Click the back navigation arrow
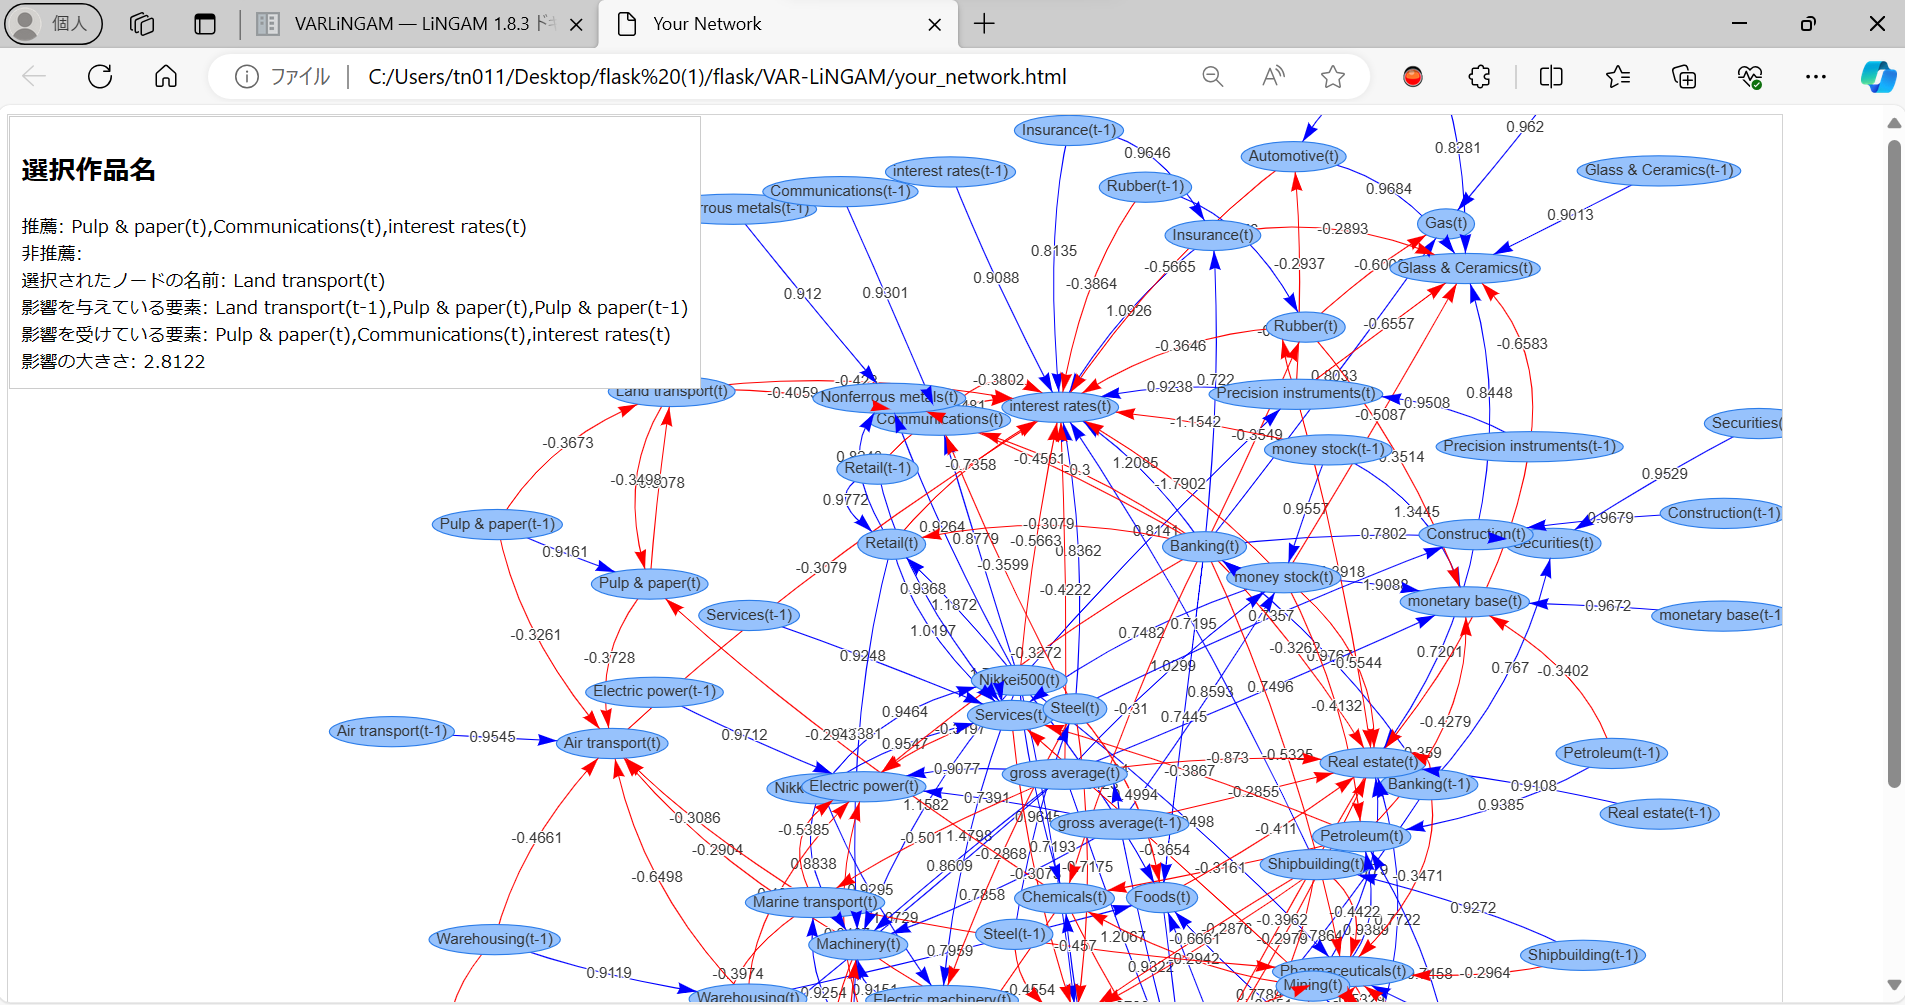Image resolution: width=1905 pixels, height=1005 pixels. tap(33, 76)
